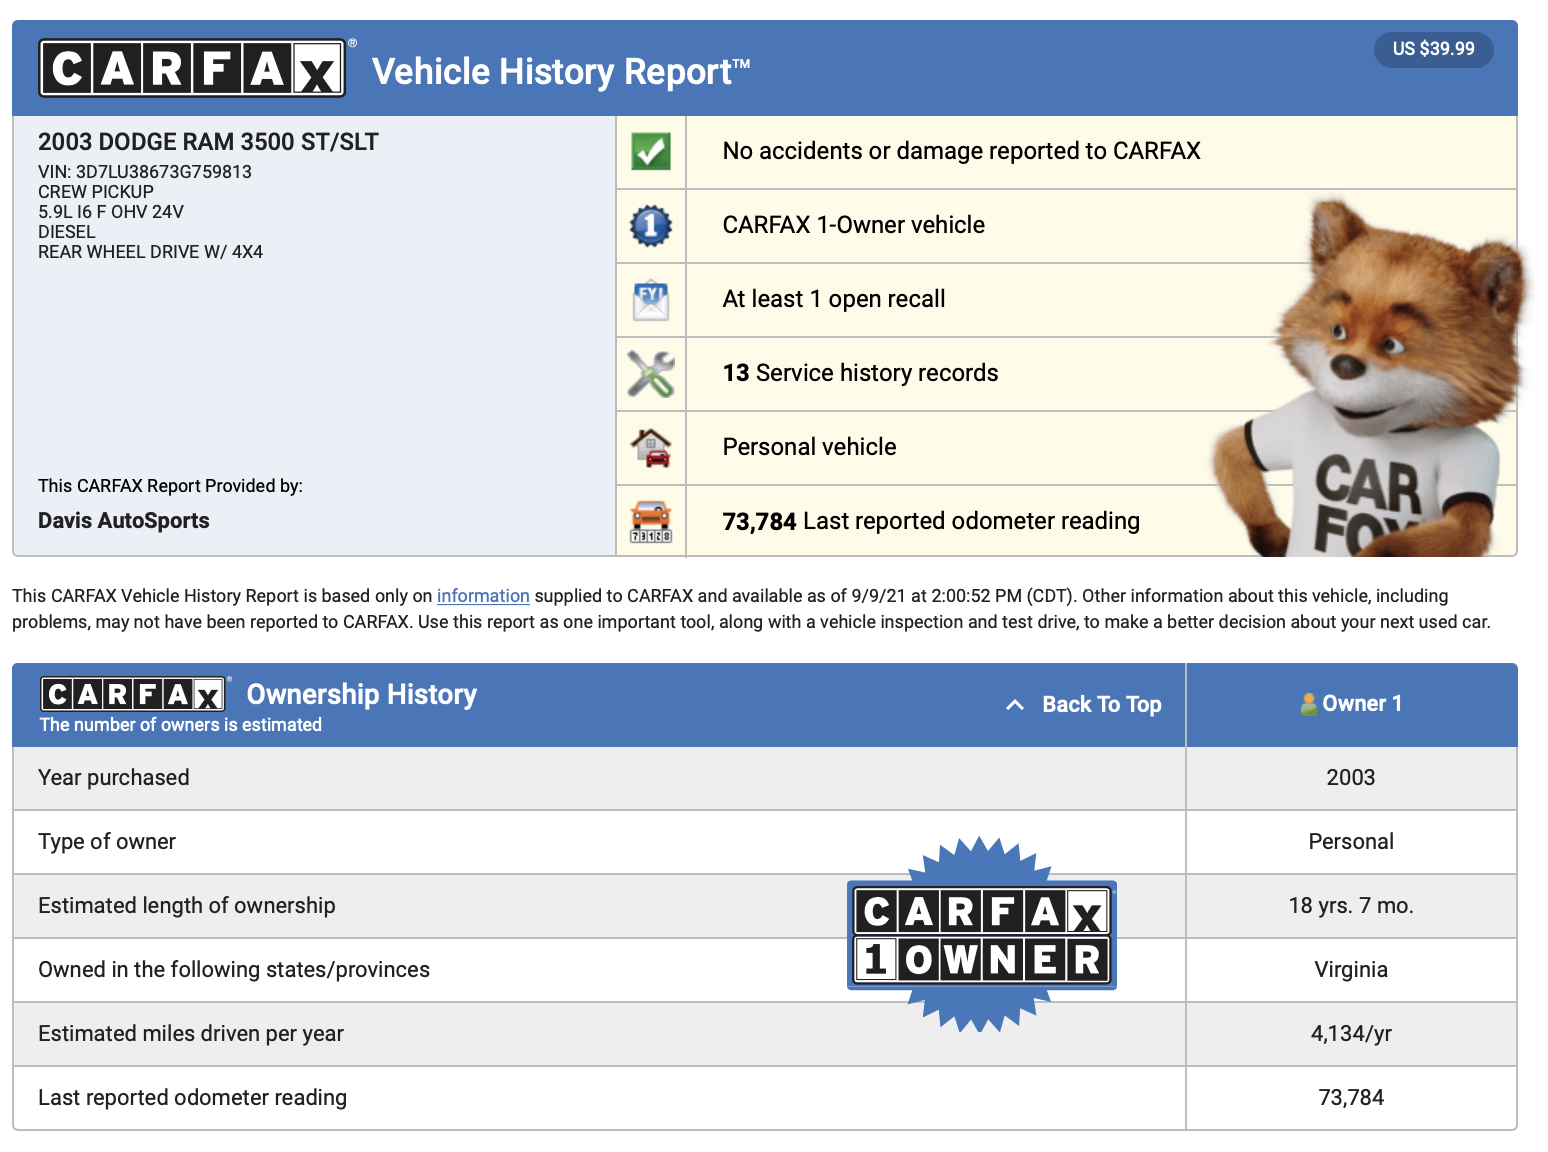The image size is (1548, 1152).
Task: Click the '5.9L I6 F OHV 24V' engine text
Action: pos(111,212)
